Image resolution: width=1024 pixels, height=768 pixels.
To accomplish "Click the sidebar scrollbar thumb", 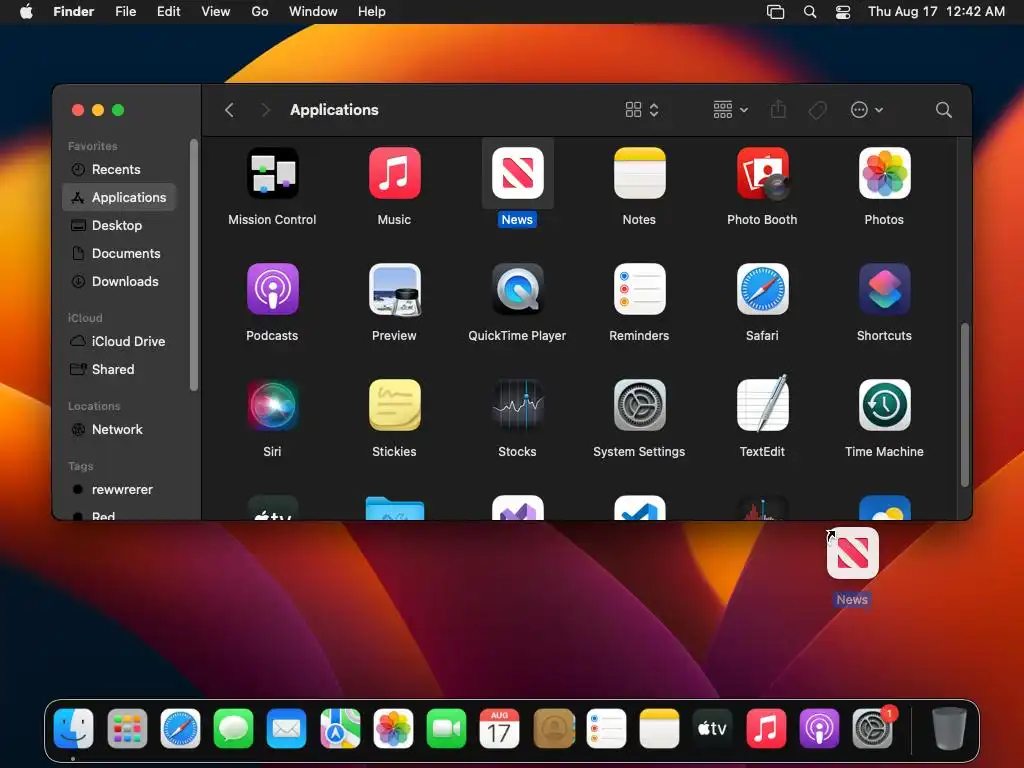I will pyautogui.click(x=193, y=264).
